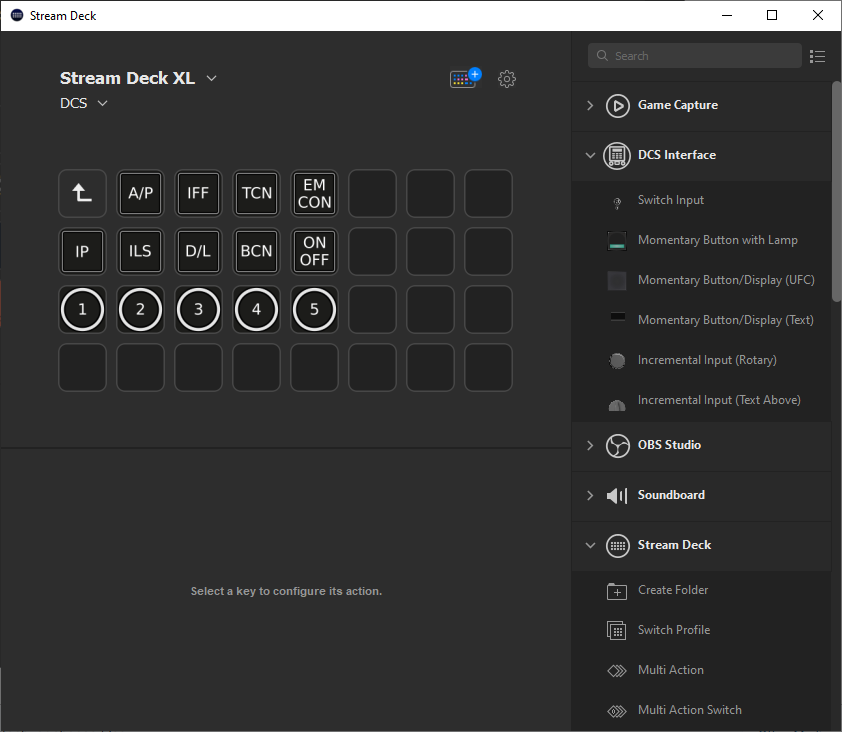Click the Multi Action Switch icon

(617, 711)
